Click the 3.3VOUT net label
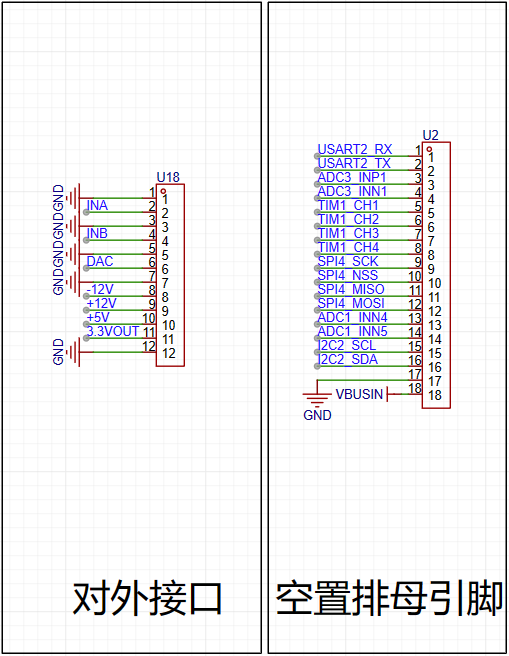The width and height of the screenshot is (509, 656). pos(113,331)
